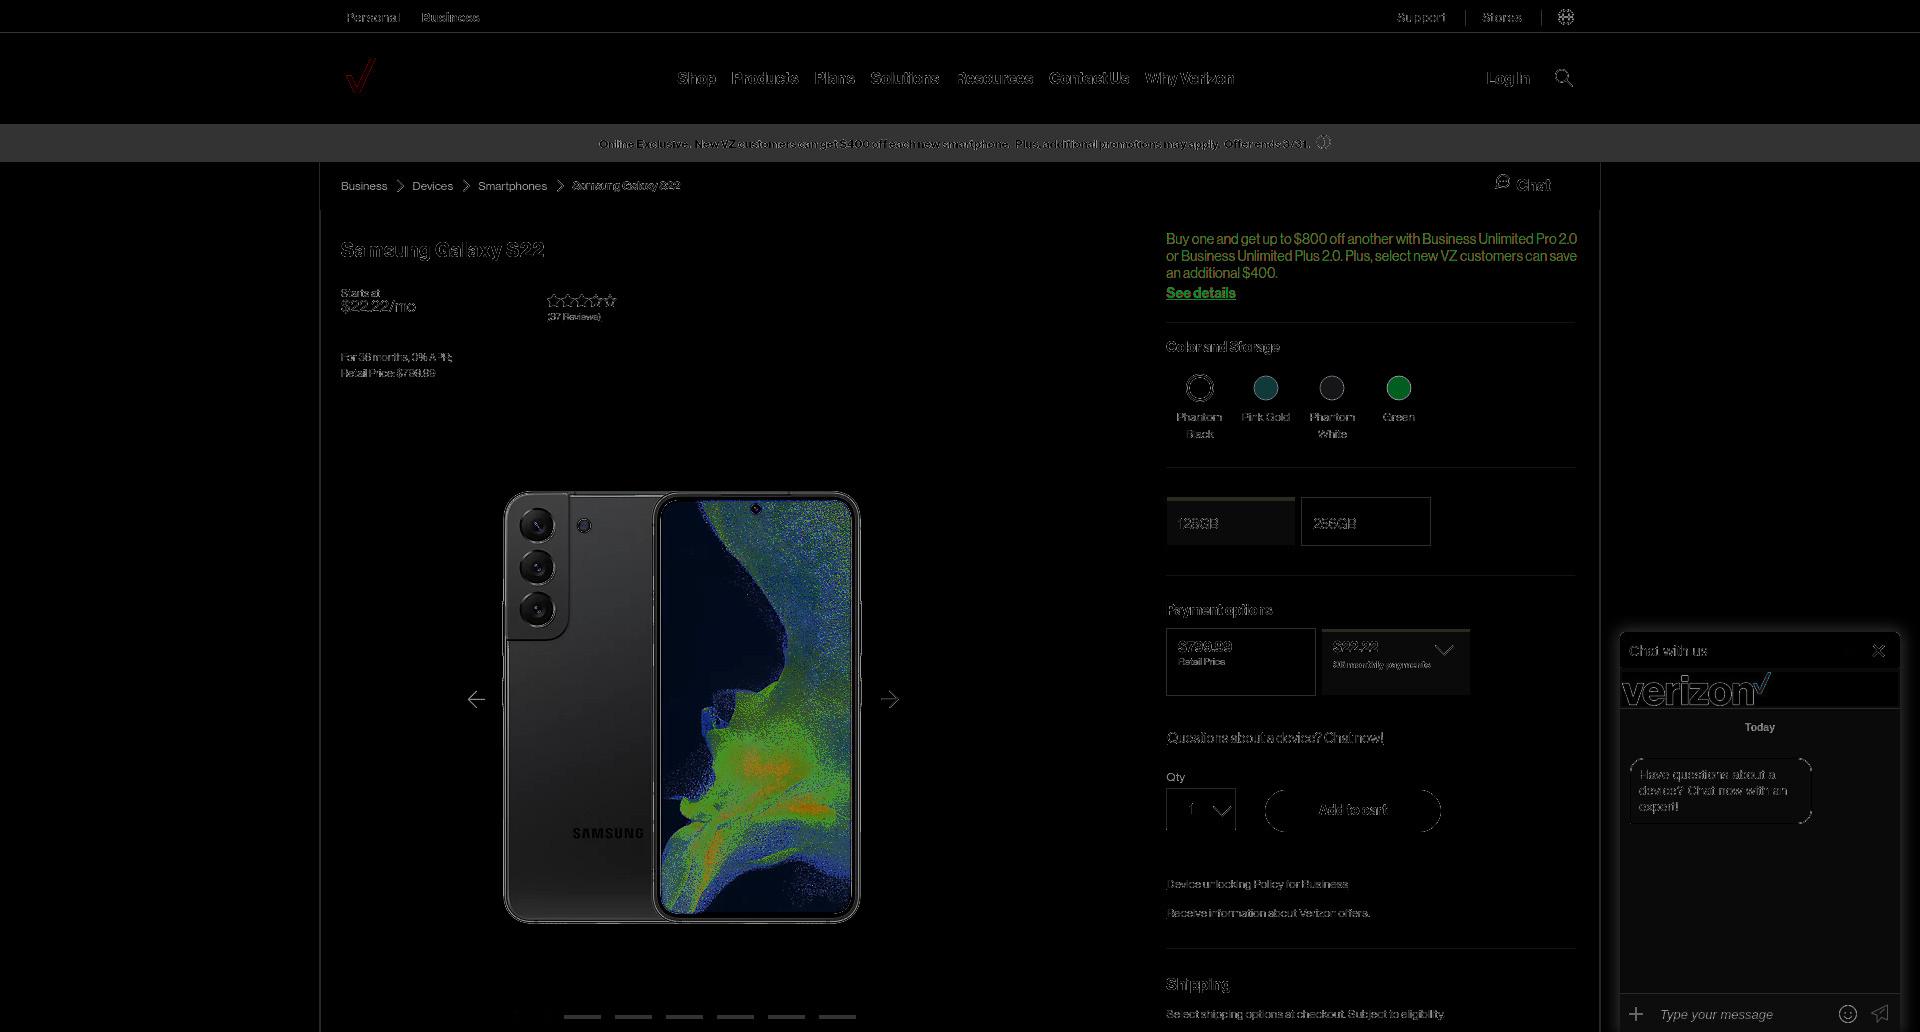Click Add to cart button
This screenshot has width=1920, height=1032.
tap(1352, 810)
